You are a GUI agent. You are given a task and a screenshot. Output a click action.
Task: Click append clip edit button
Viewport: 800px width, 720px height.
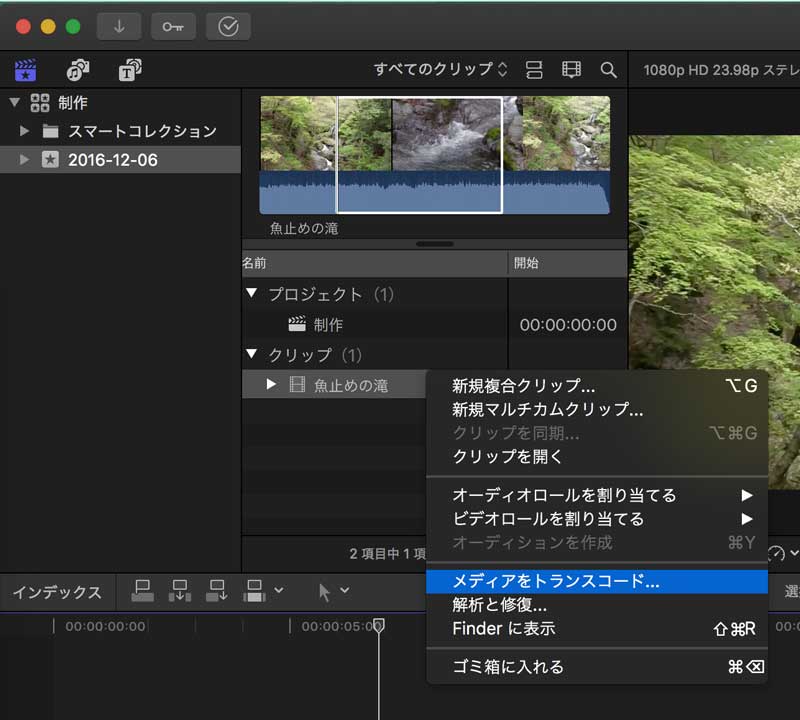217,591
